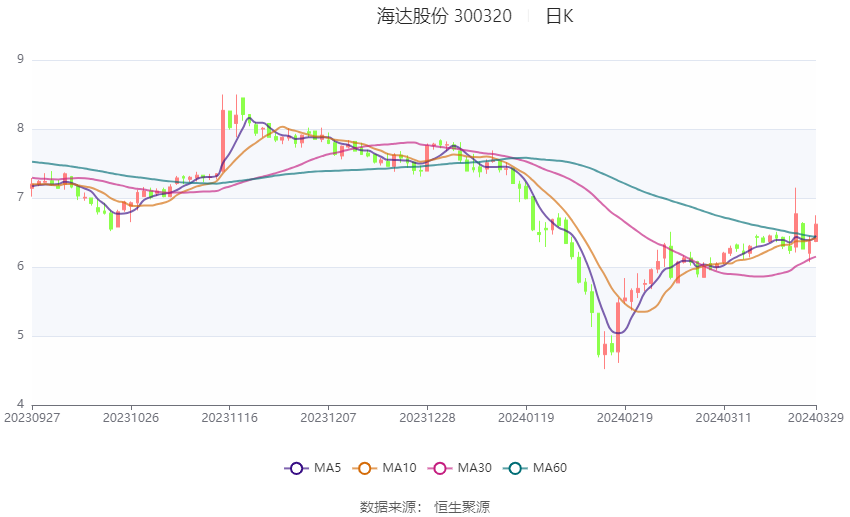Toggle the MA5 legend marker
This screenshot has height=517, width=850.
pyautogui.click(x=295, y=467)
